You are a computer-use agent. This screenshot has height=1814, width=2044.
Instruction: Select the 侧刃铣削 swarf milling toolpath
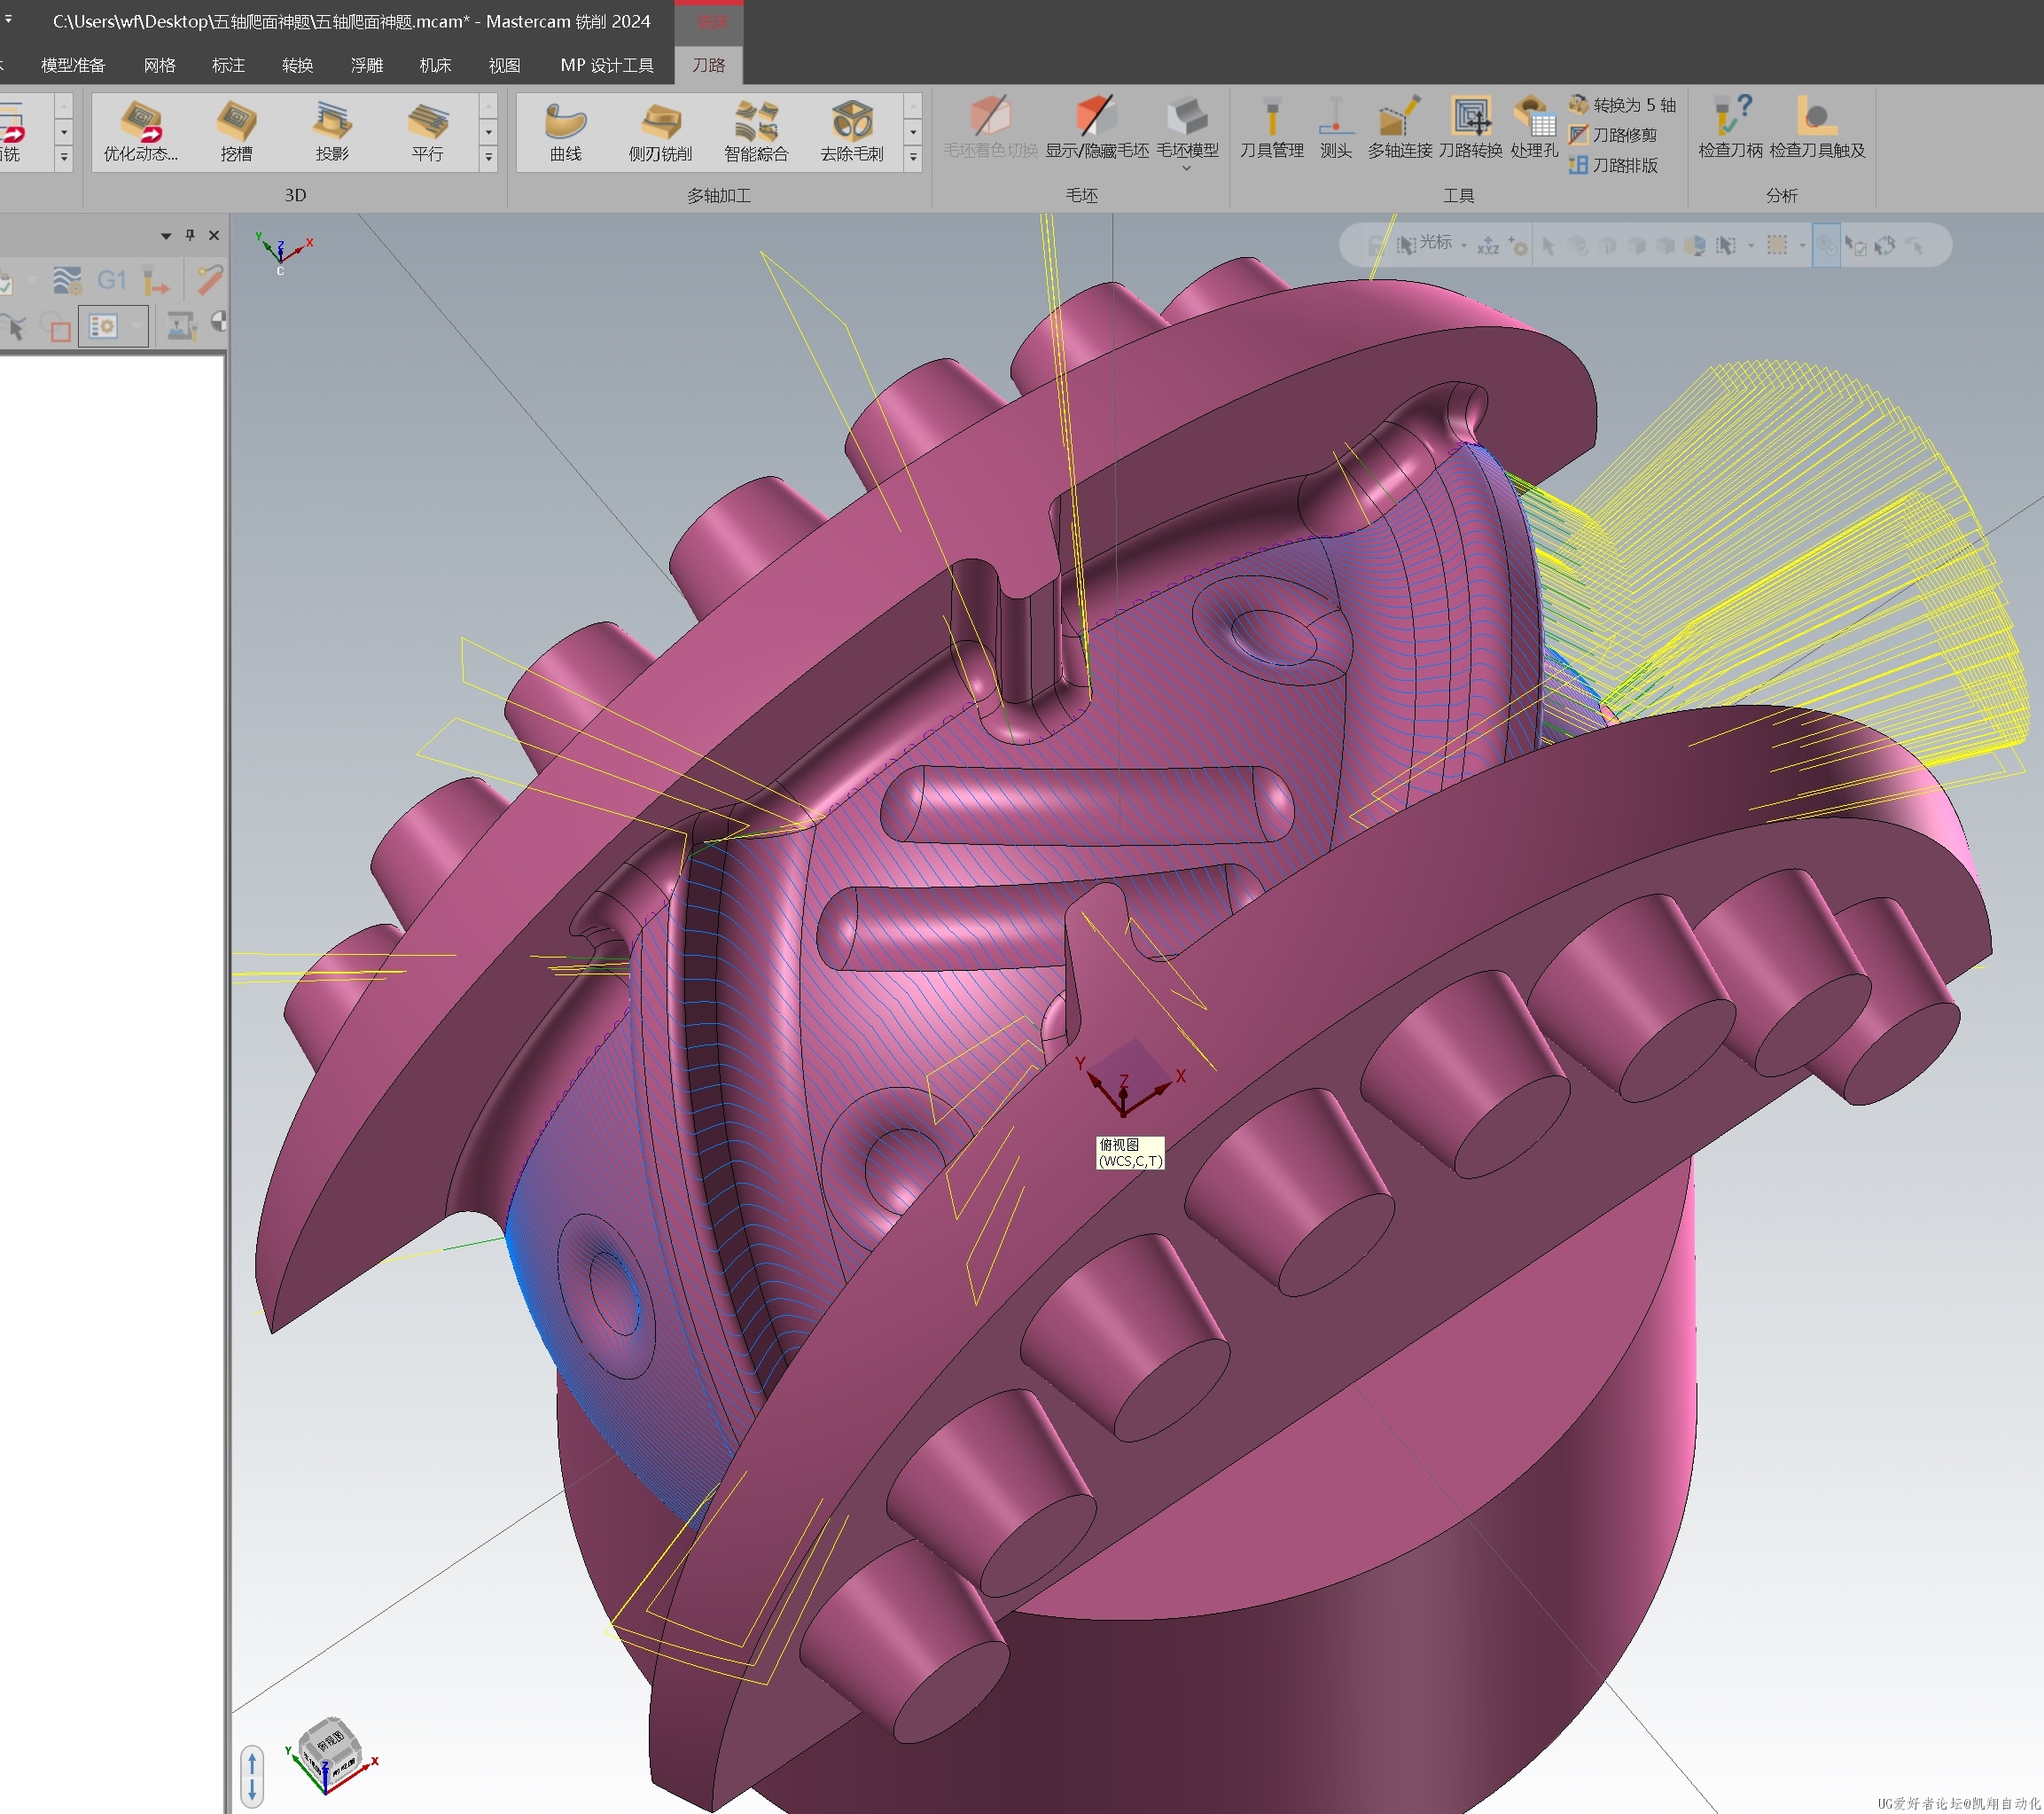[x=660, y=131]
